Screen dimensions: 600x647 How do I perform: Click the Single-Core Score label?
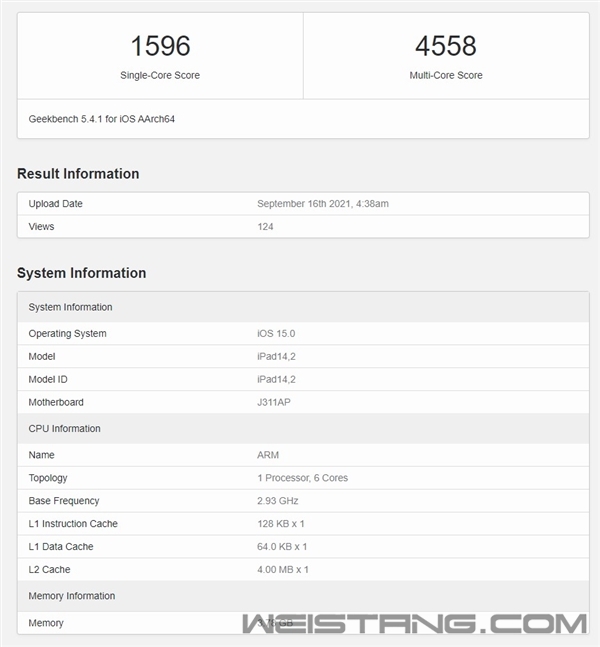[x=160, y=75]
